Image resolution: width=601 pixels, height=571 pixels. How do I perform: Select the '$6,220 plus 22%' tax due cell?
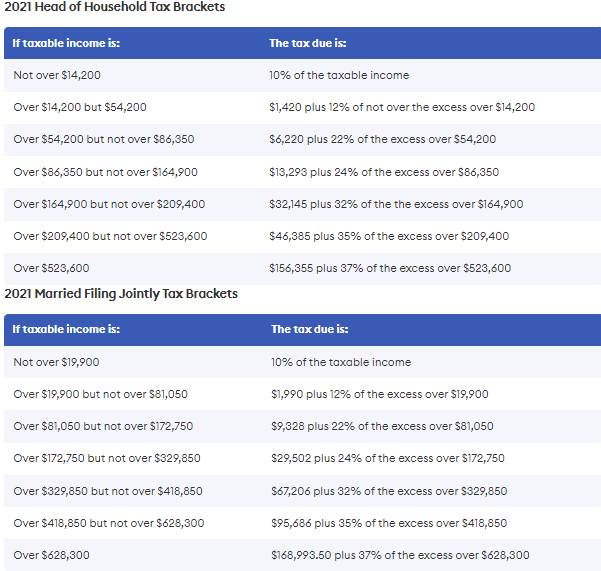tap(383, 139)
